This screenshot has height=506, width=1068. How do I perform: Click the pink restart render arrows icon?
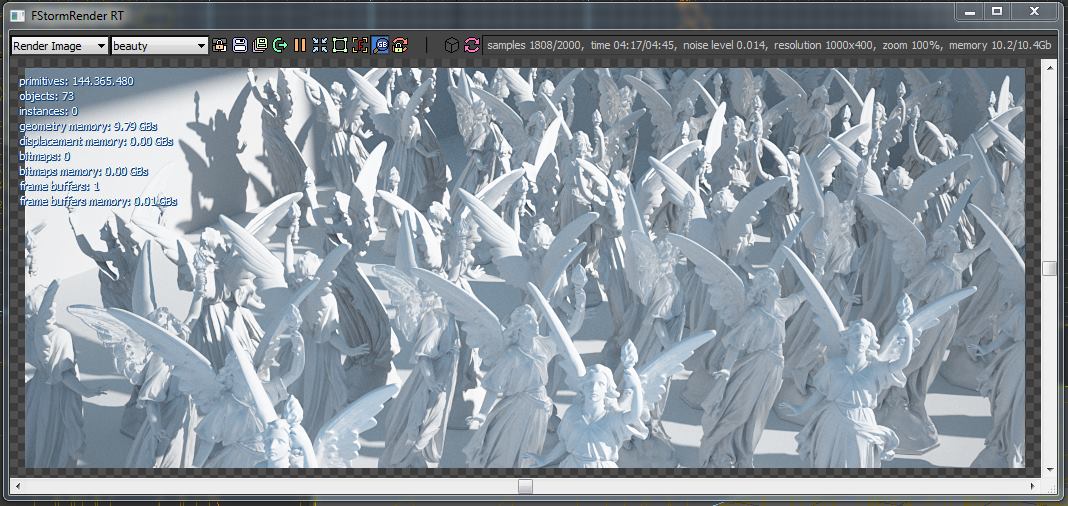point(471,45)
